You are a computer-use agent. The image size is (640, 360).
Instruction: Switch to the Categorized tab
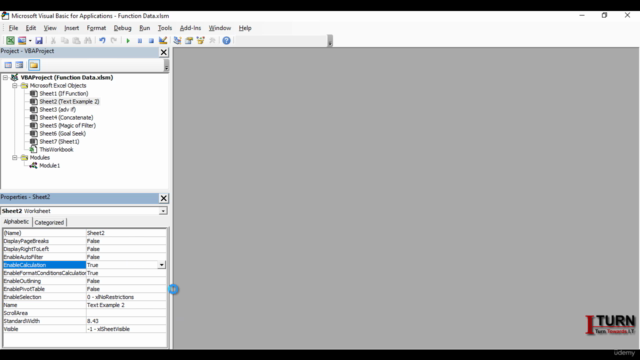point(49,222)
